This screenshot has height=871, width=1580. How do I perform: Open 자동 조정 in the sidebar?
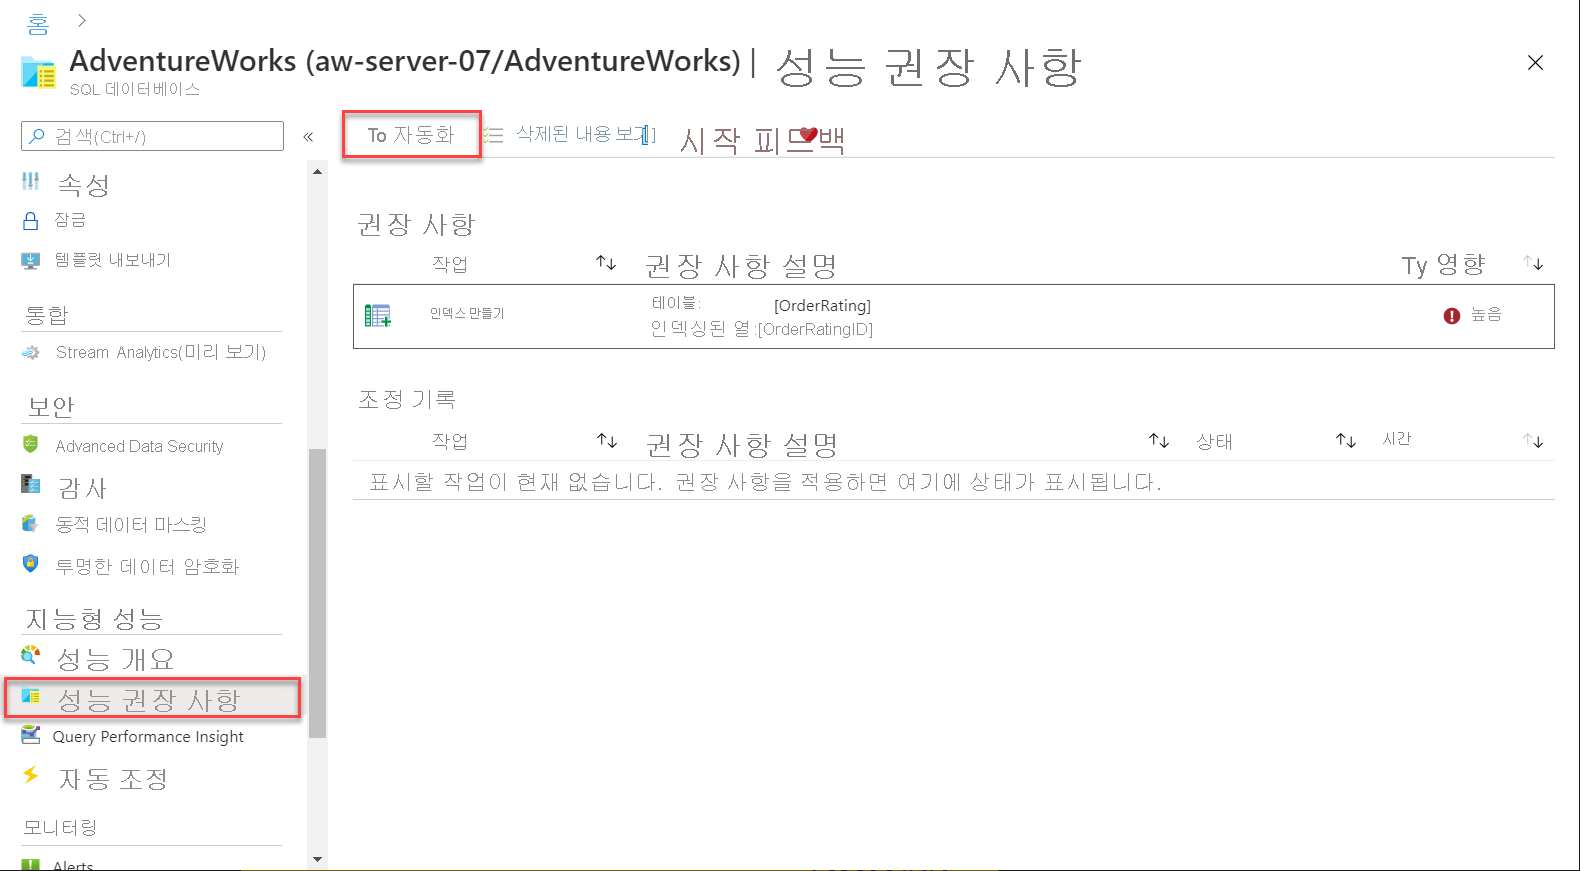pyautogui.click(x=113, y=779)
